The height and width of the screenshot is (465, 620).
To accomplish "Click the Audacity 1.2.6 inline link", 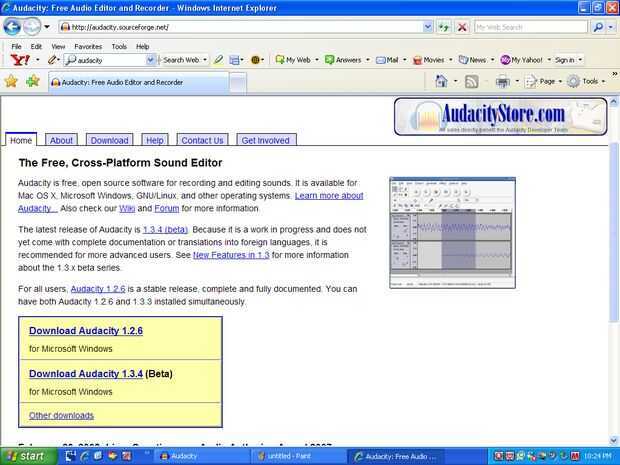I will pyautogui.click(x=98, y=289).
